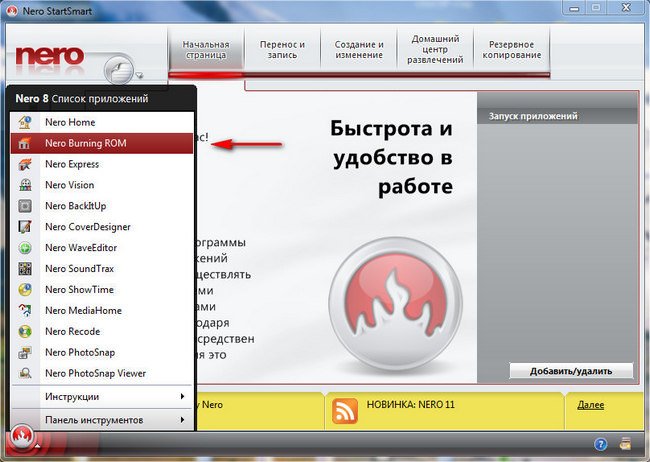Screen dimensions: 650x462
Task: Open the Домашний центр развлечений tab
Action: tap(435, 50)
